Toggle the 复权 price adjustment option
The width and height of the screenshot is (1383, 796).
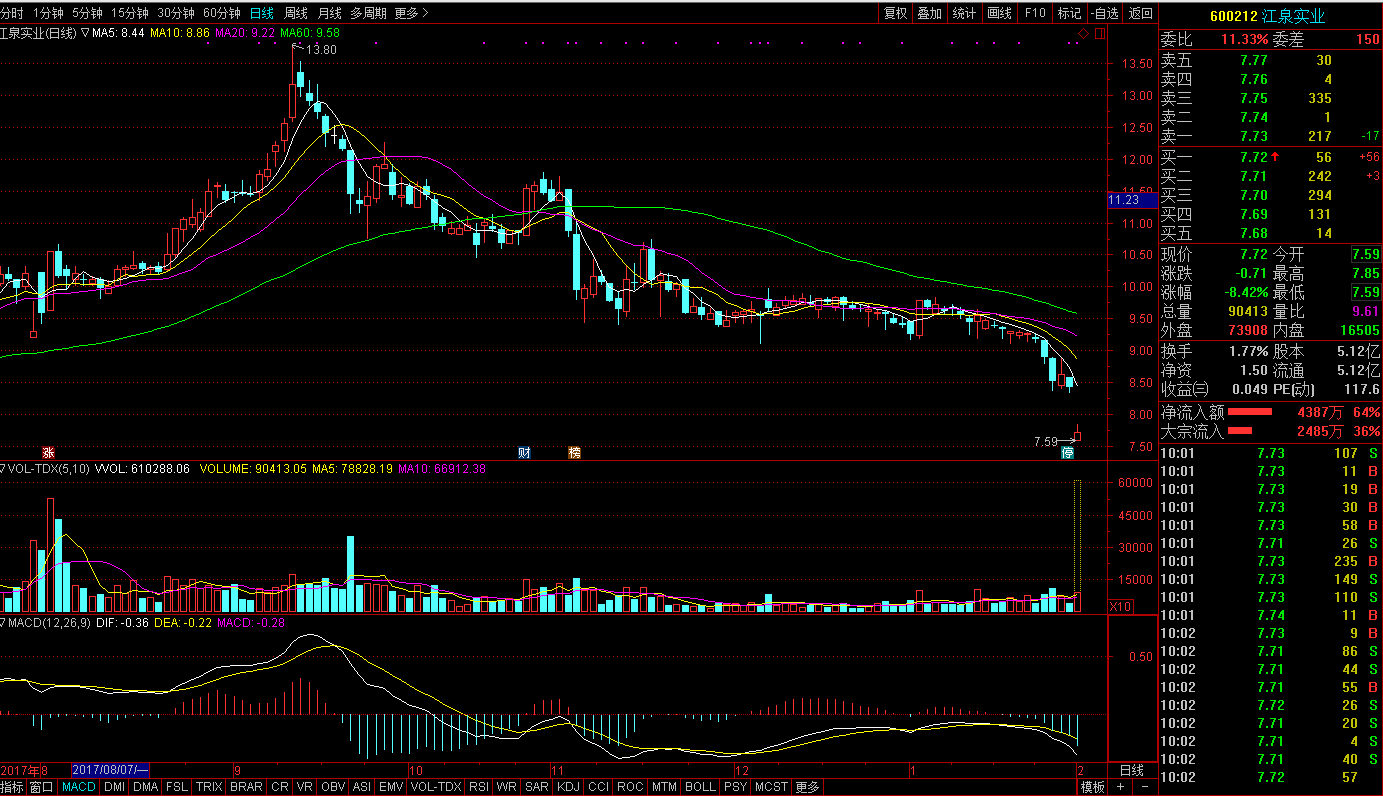(895, 13)
